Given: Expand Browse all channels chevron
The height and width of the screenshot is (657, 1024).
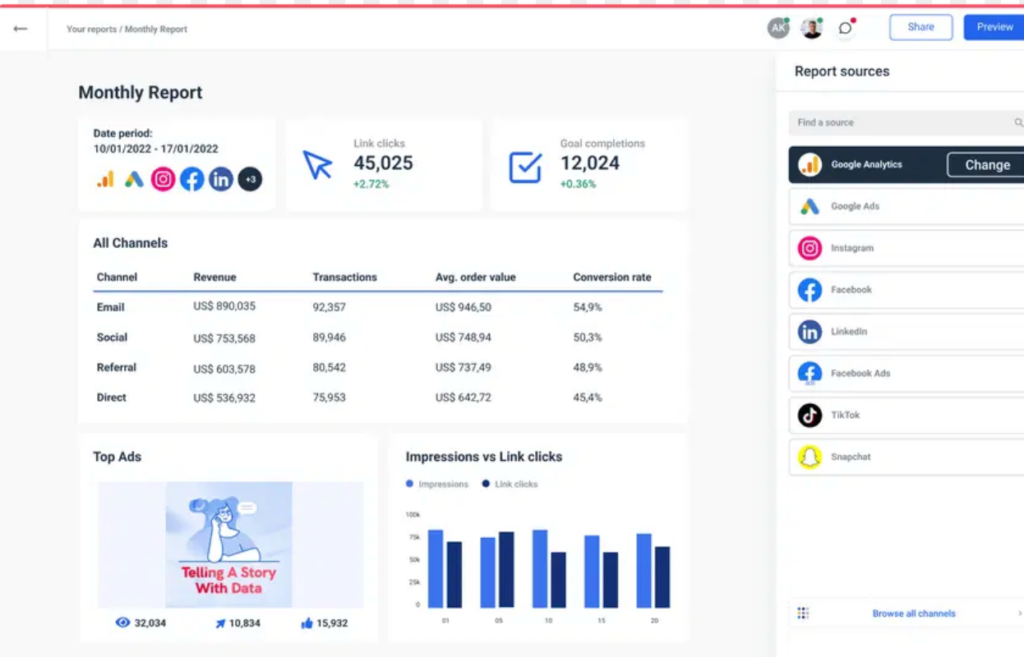Looking at the screenshot, I should pyautogui.click(x=1019, y=613).
